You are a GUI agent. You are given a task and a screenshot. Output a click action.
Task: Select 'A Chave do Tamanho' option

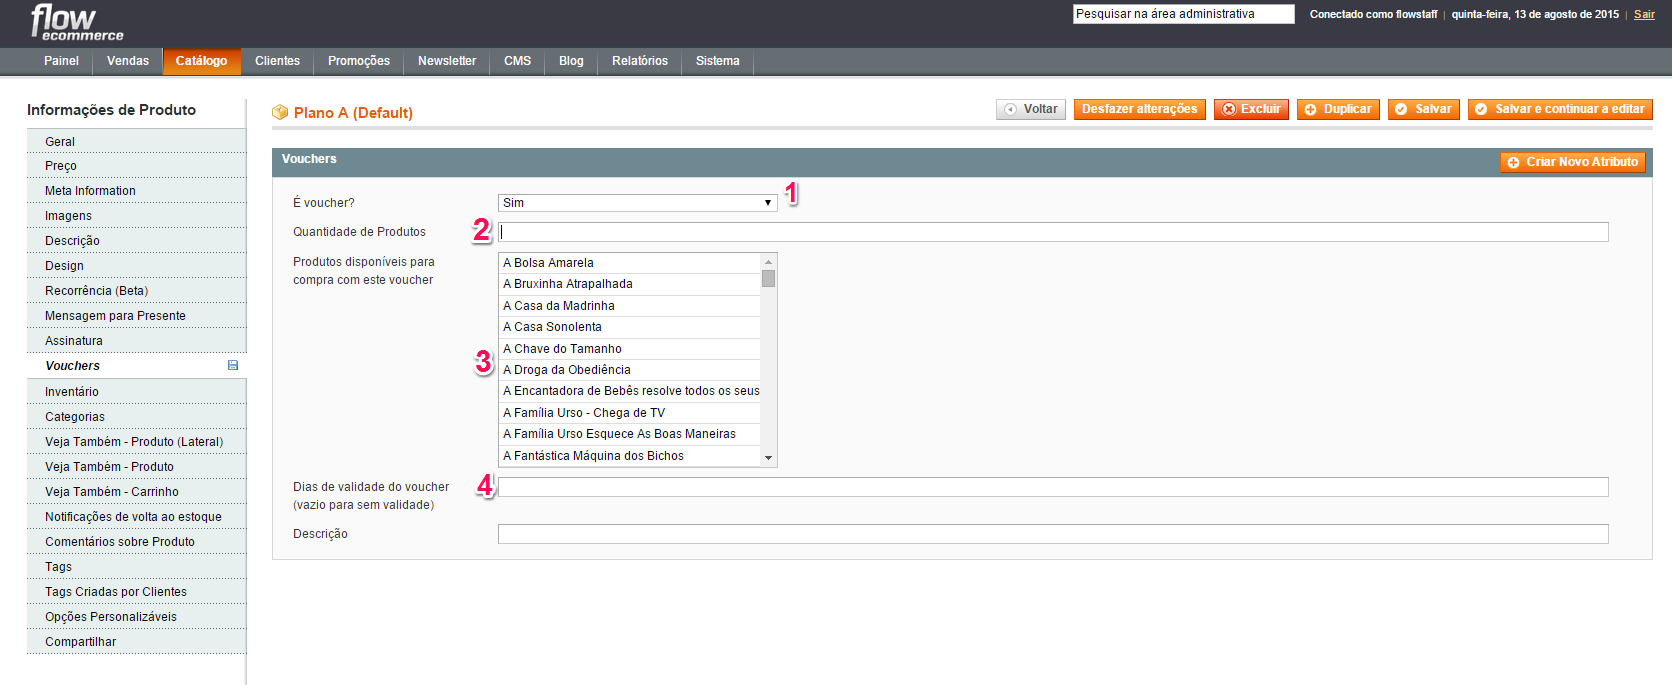(630, 349)
